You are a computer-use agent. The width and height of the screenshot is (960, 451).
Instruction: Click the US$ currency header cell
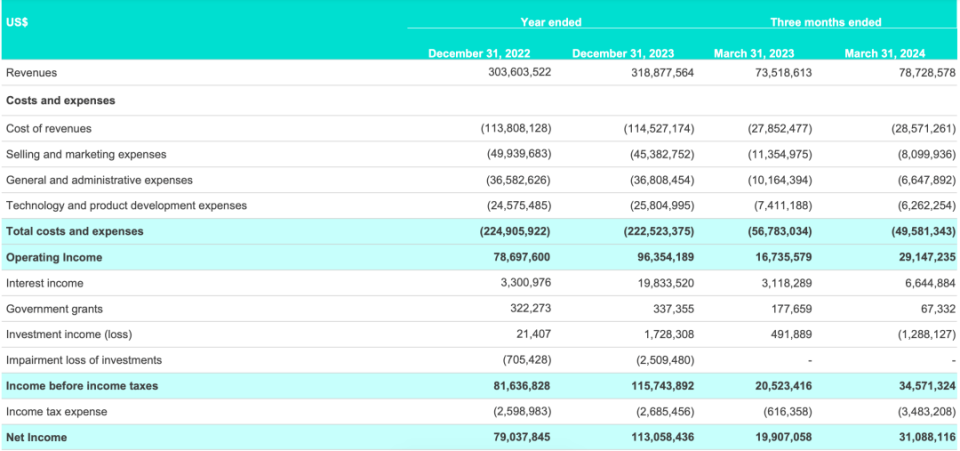point(17,22)
